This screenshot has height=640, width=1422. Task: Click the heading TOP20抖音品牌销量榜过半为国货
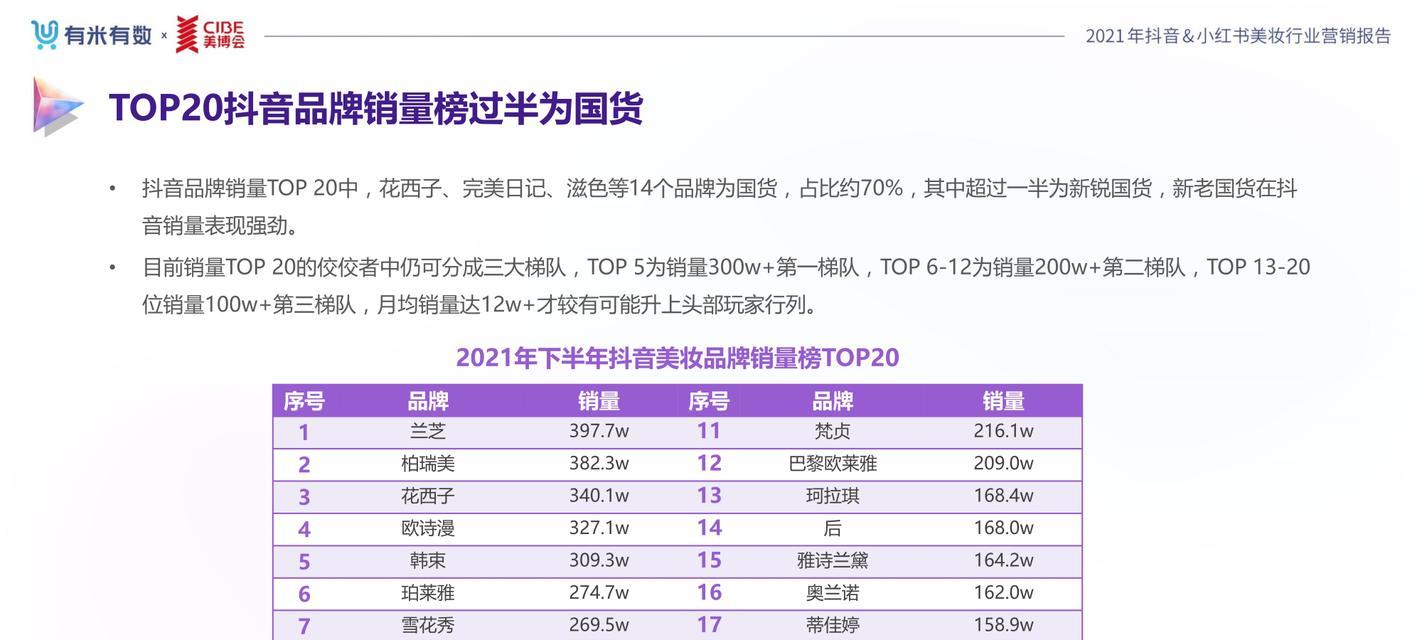[375, 108]
